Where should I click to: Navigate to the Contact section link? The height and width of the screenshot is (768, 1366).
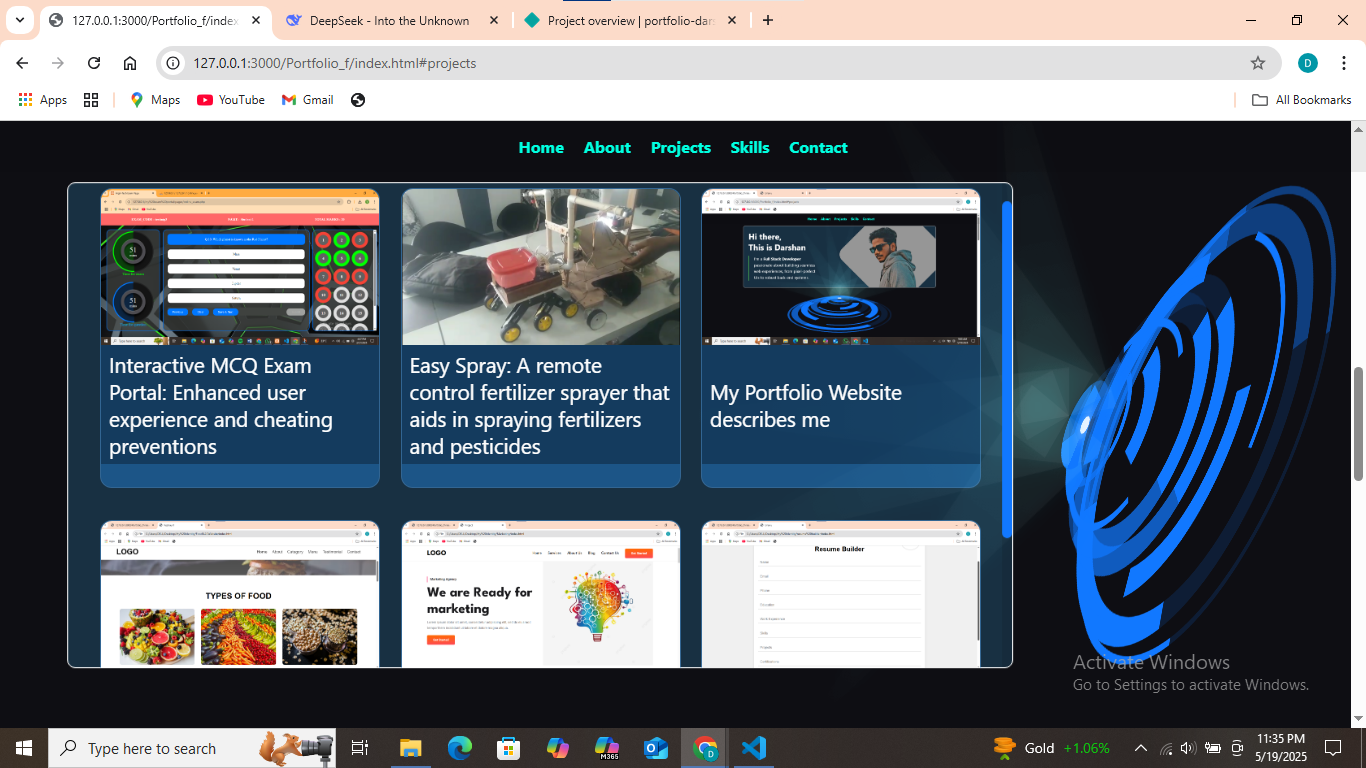tap(818, 147)
